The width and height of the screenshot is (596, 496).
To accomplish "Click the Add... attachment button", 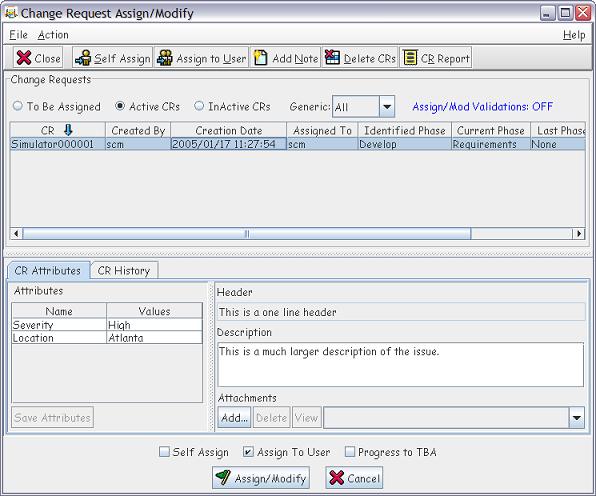I will [234, 418].
